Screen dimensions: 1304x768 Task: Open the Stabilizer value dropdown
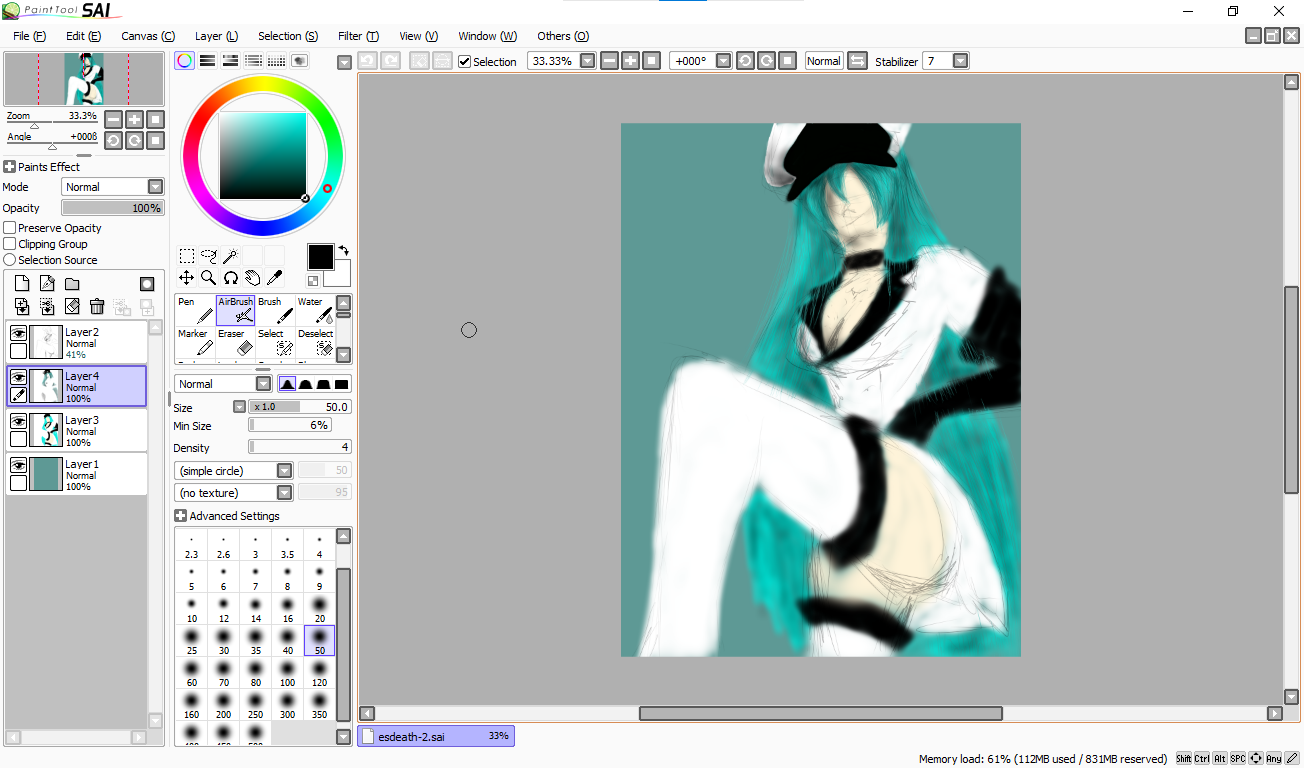coord(960,61)
